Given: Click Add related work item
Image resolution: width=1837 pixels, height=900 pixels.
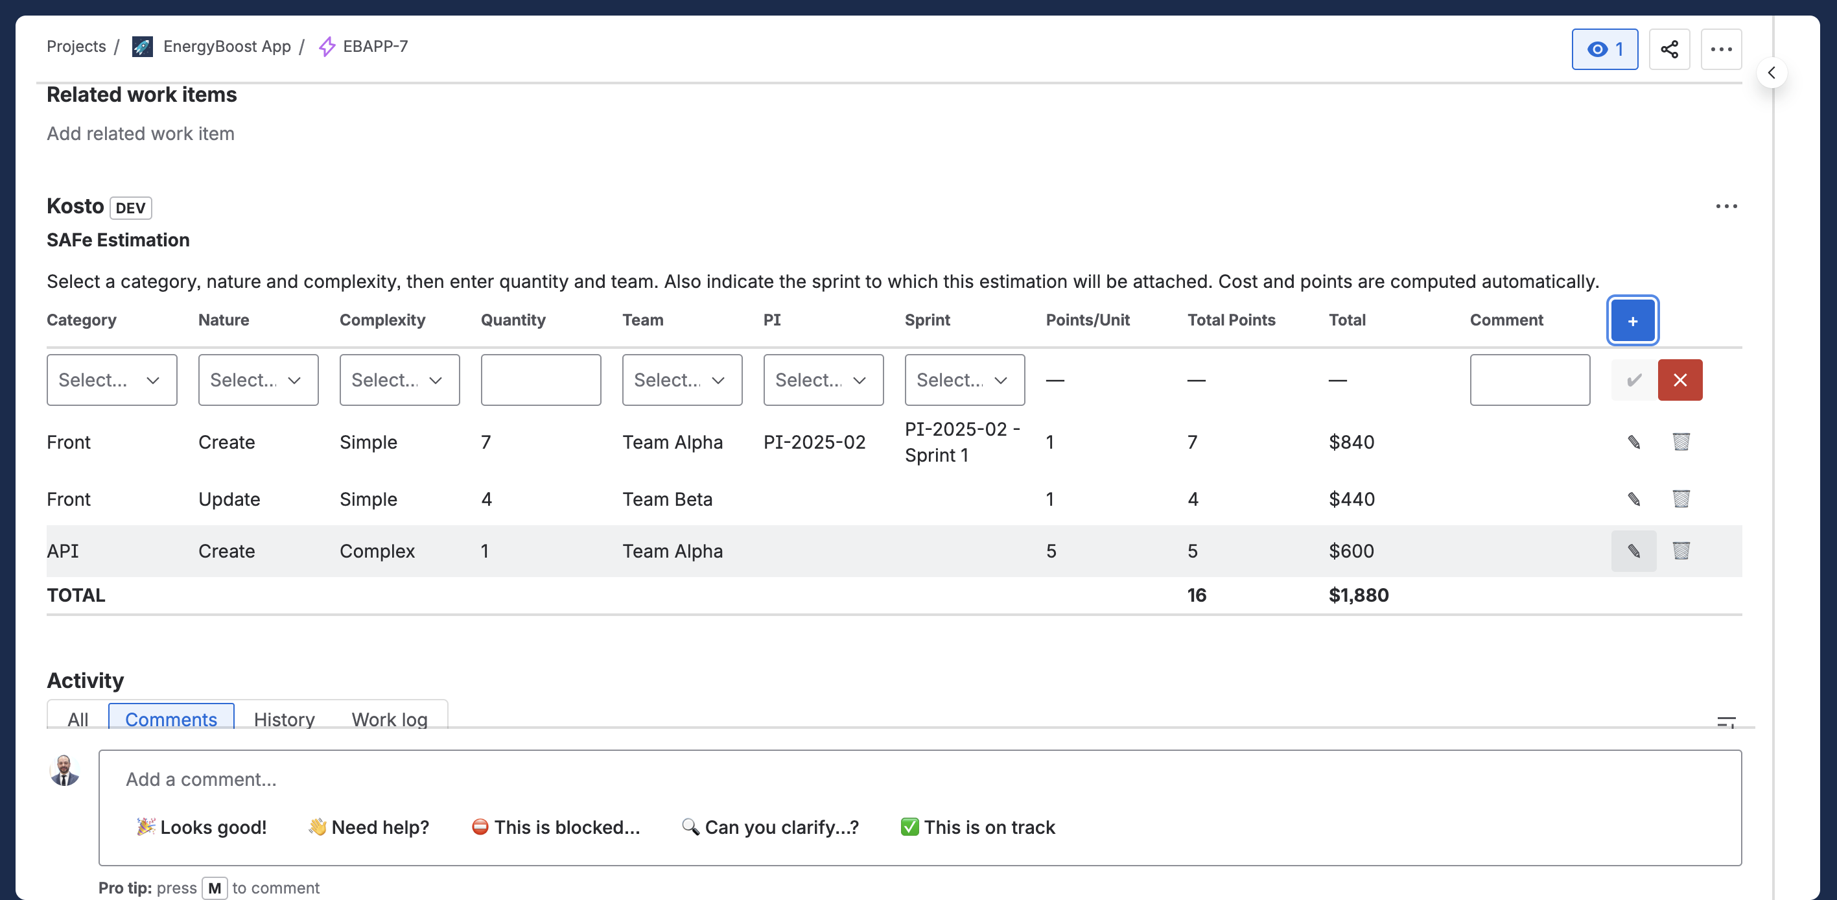Looking at the screenshot, I should tap(140, 133).
